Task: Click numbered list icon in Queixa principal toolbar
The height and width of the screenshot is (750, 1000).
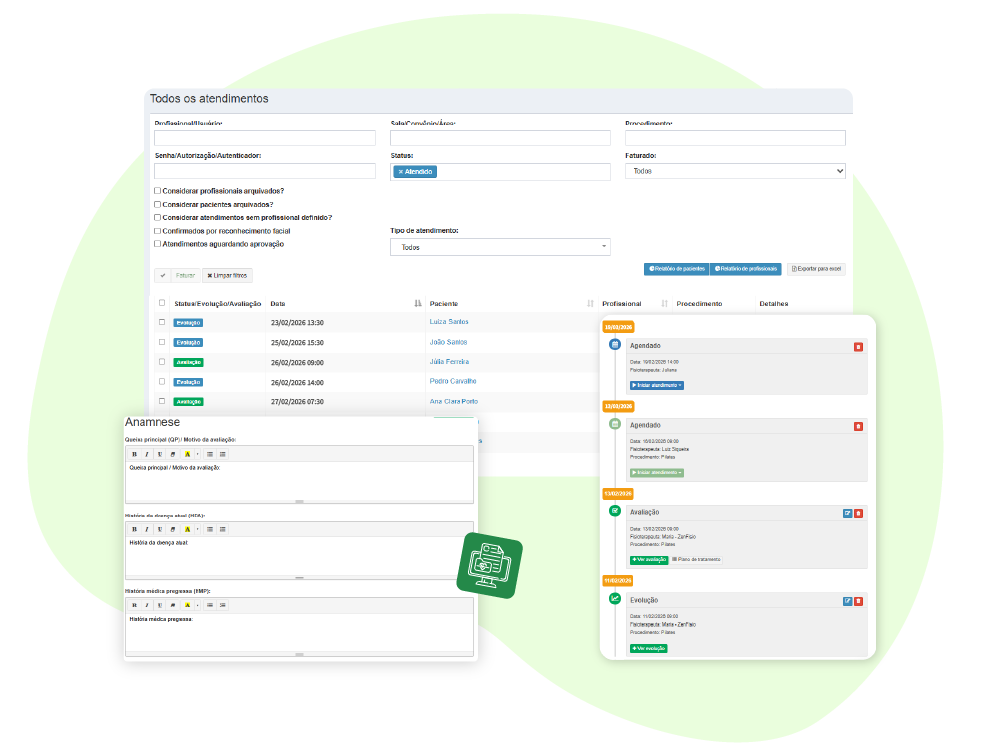Action: click(x=223, y=455)
